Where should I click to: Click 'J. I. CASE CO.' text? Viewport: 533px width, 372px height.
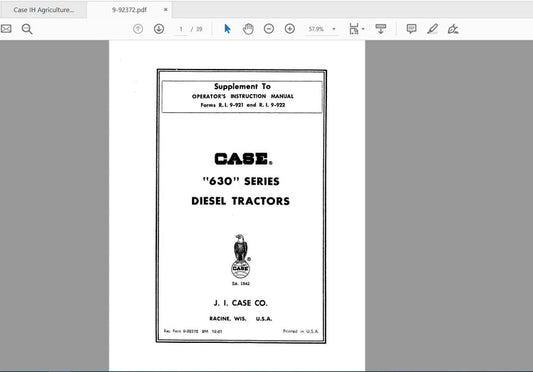[x=241, y=303]
